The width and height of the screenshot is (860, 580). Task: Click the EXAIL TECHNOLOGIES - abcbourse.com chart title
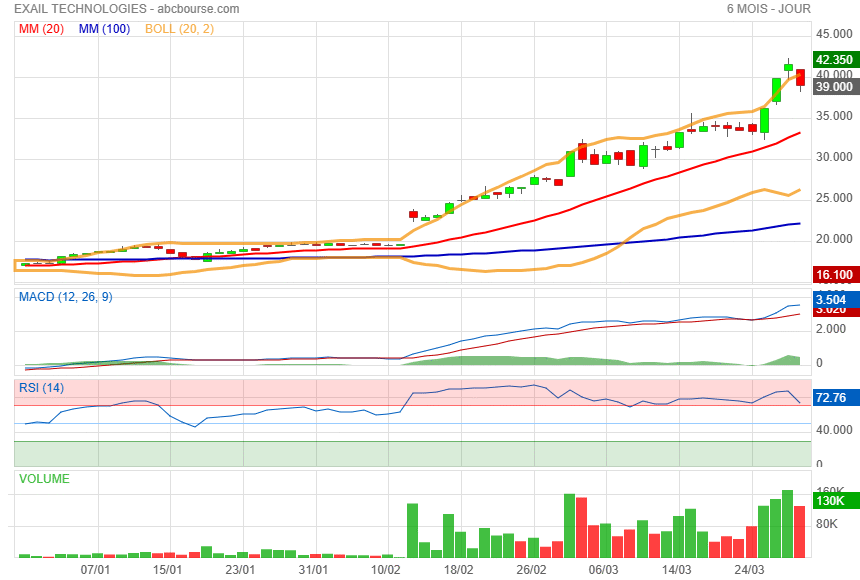click(x=127, y=9)
